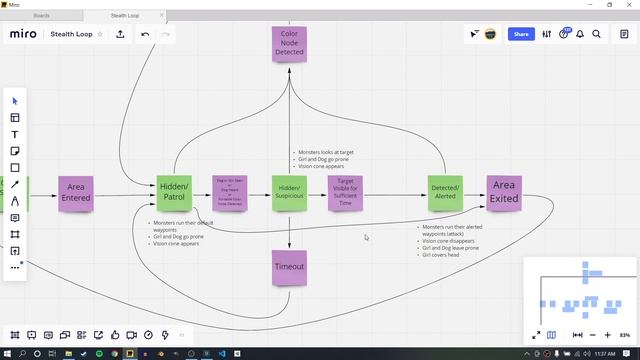Image resolution: width=640 pixels, height=360 pixels.
Task: Select the Shape rectangle tool
Action: point(15,168)
